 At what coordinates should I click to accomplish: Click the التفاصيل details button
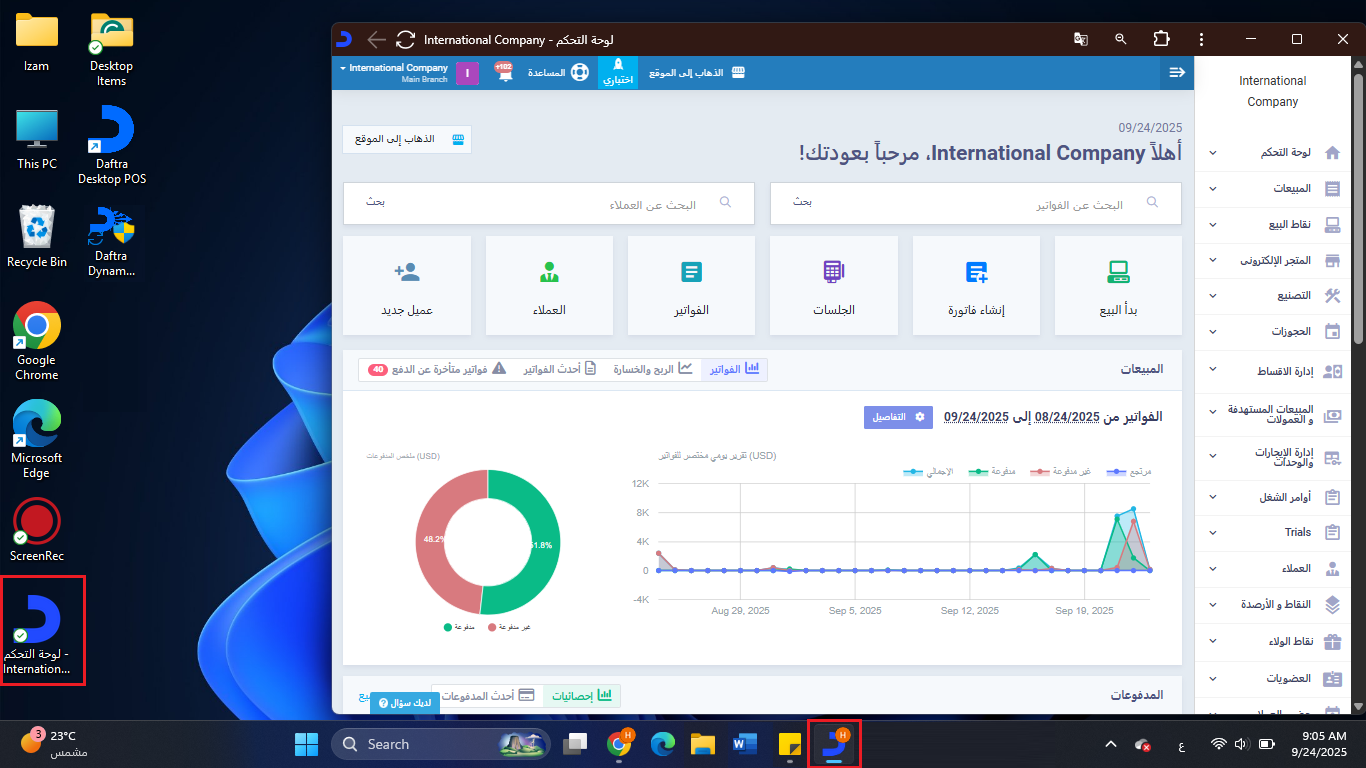[898, 417]
